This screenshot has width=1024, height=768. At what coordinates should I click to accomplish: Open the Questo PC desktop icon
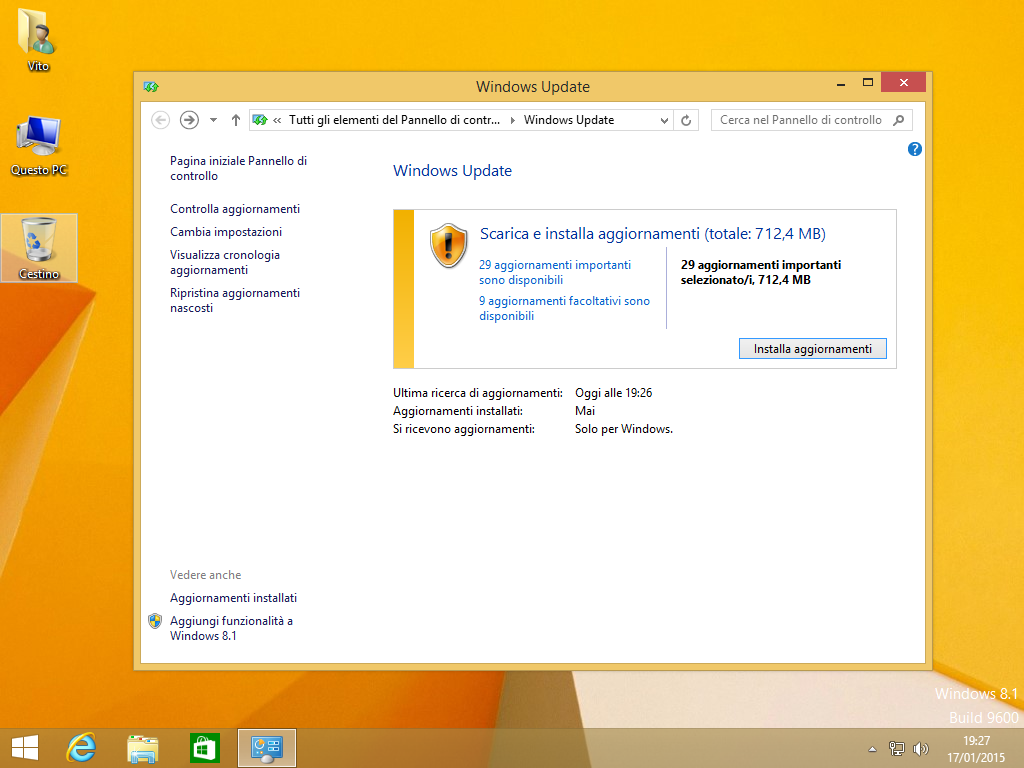pos(39,146)
